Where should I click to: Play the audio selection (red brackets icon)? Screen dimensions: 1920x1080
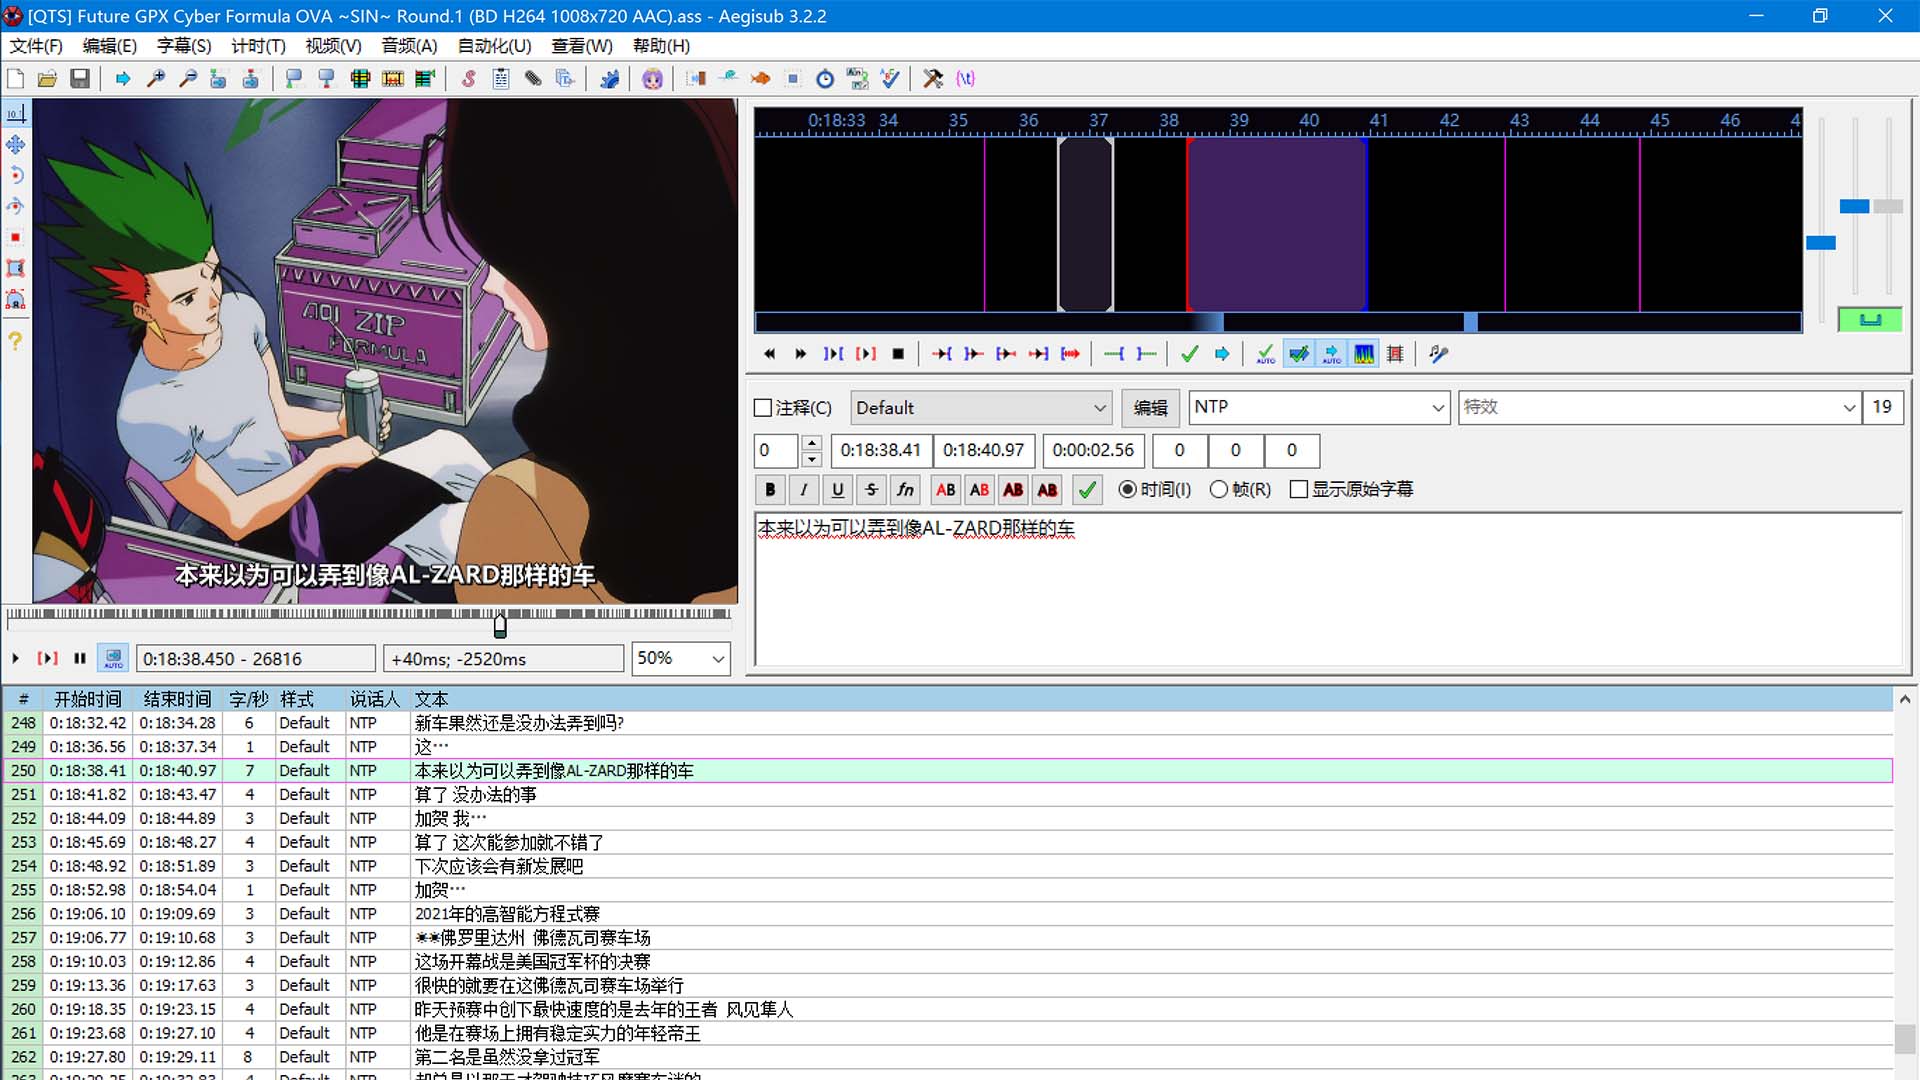(x=866, y=354)
